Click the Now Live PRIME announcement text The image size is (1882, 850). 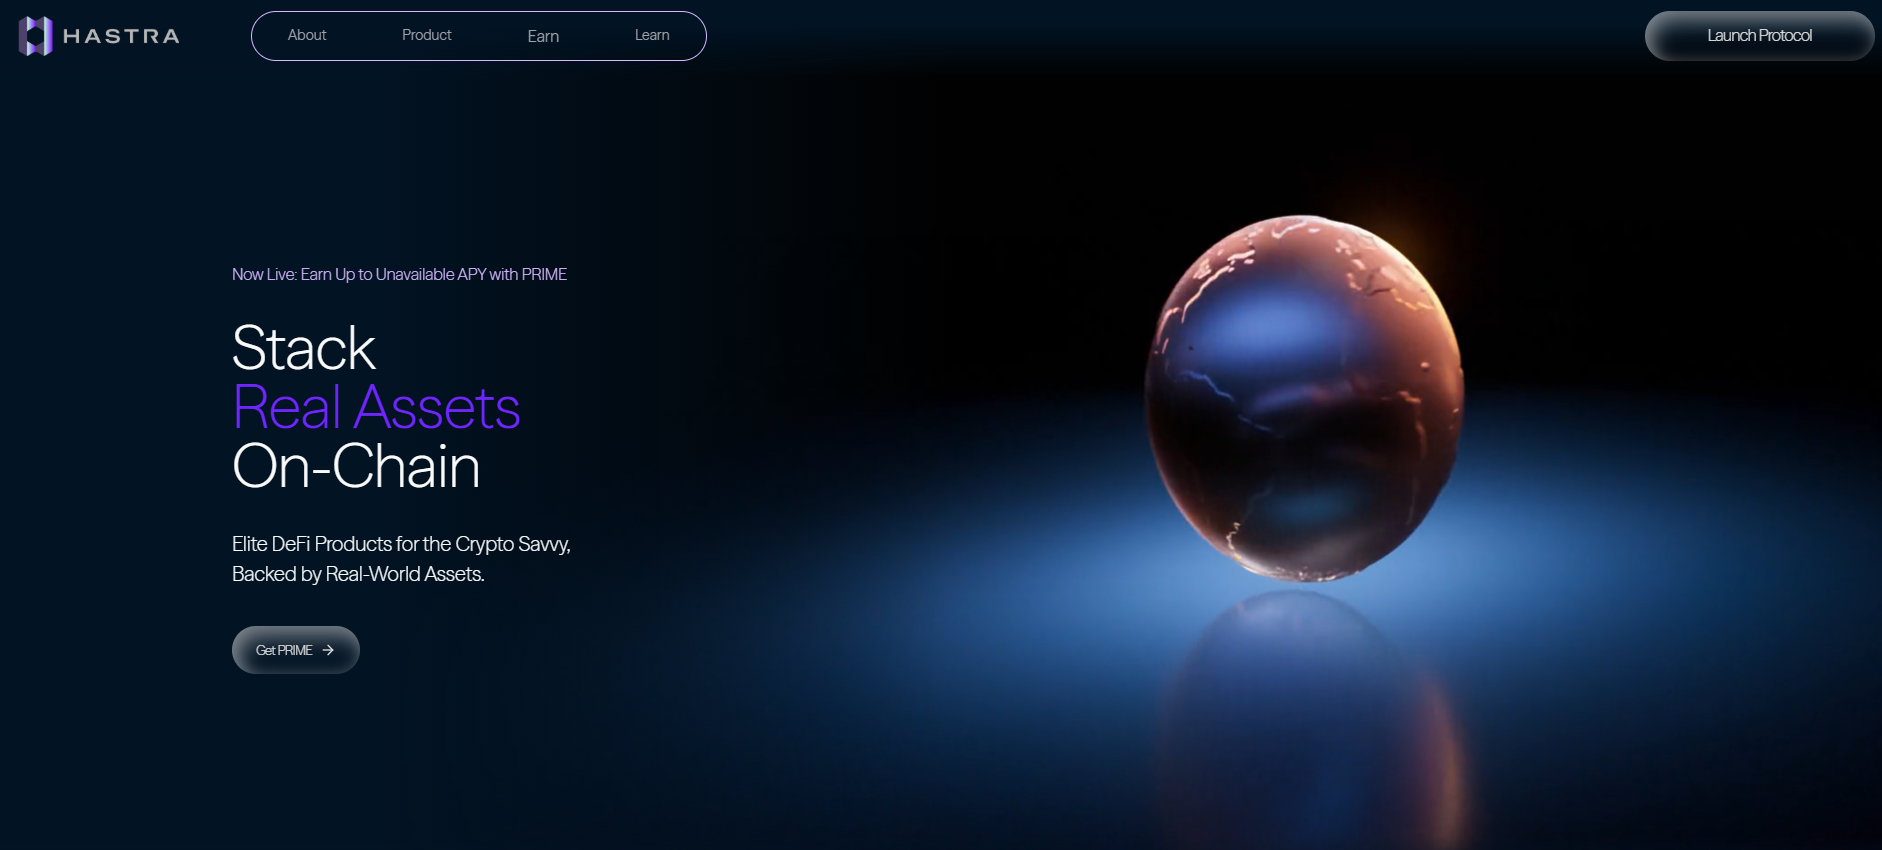(399, 274)
